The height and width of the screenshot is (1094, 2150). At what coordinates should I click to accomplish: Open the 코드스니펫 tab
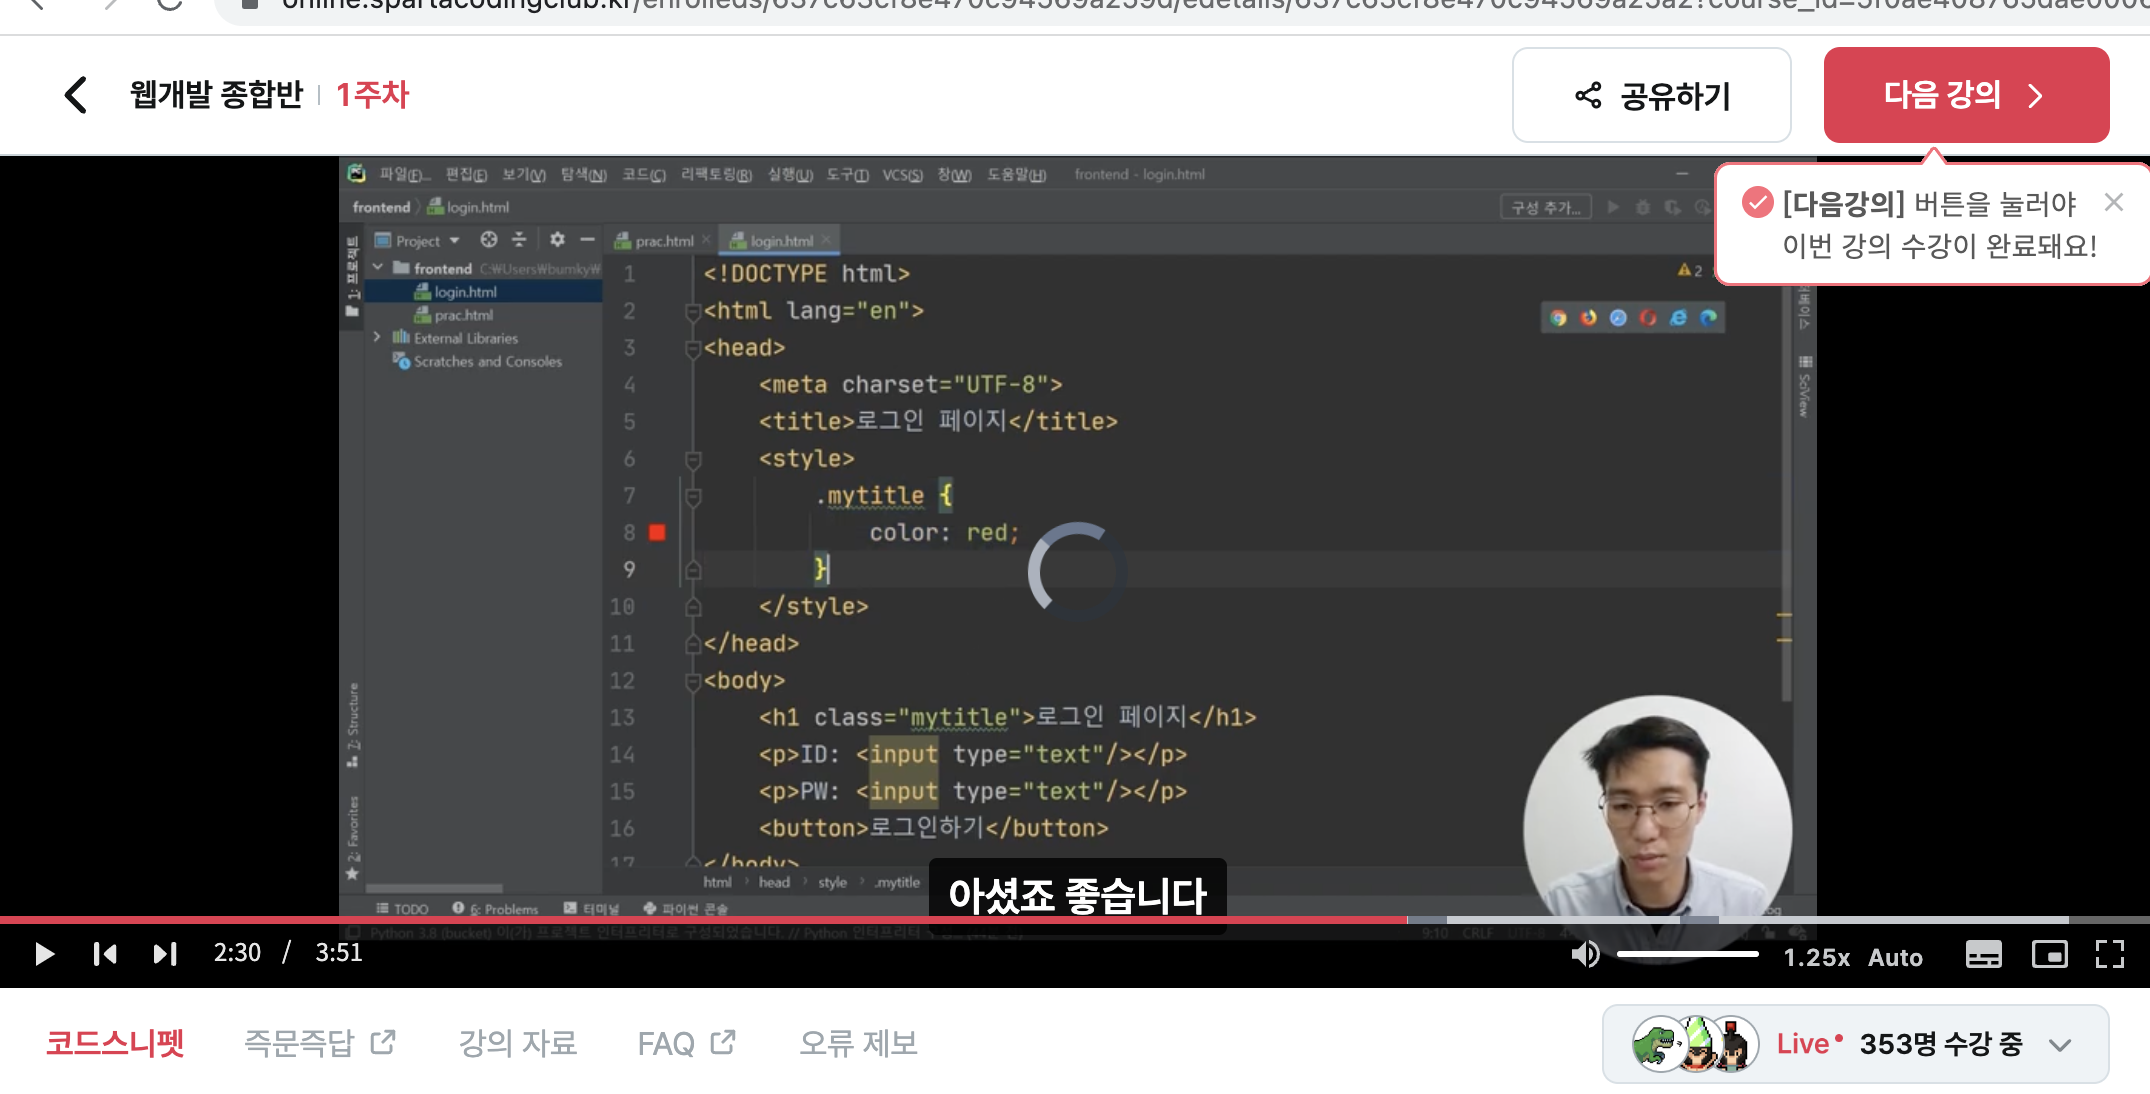pyautogui.click(x=115, y=1043)
